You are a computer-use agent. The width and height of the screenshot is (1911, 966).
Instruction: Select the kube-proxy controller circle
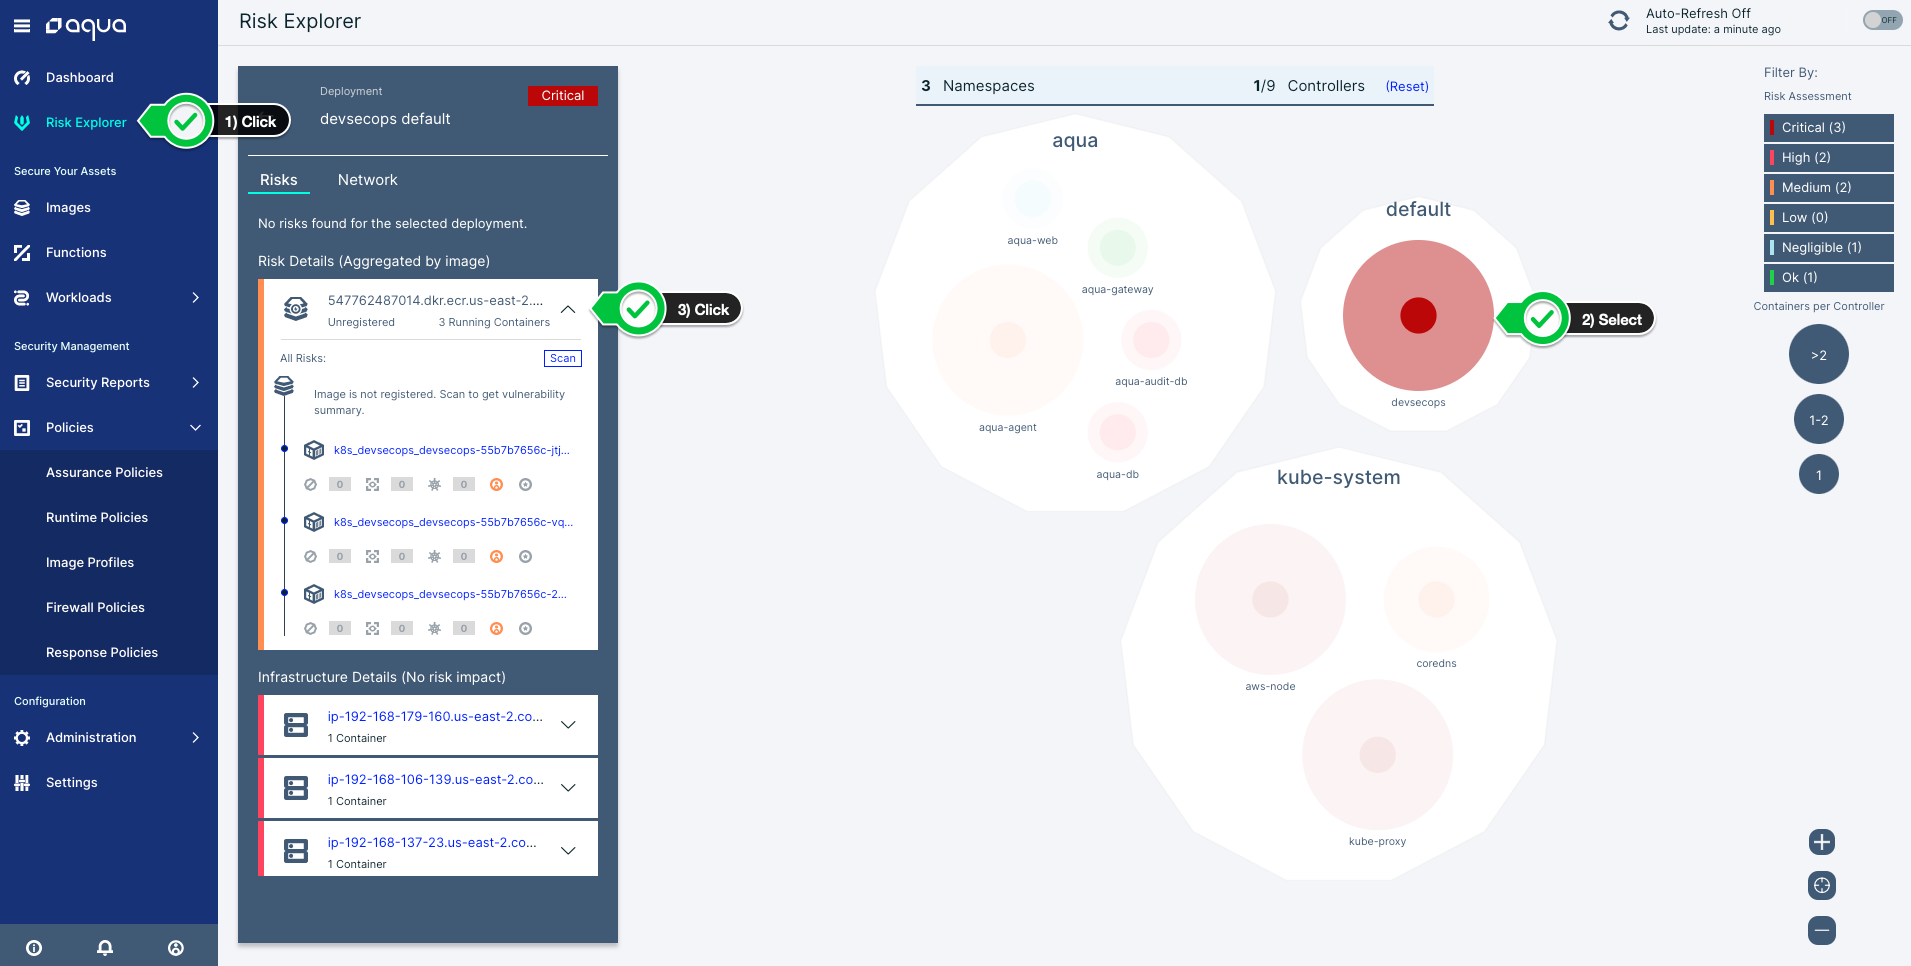1377,754
